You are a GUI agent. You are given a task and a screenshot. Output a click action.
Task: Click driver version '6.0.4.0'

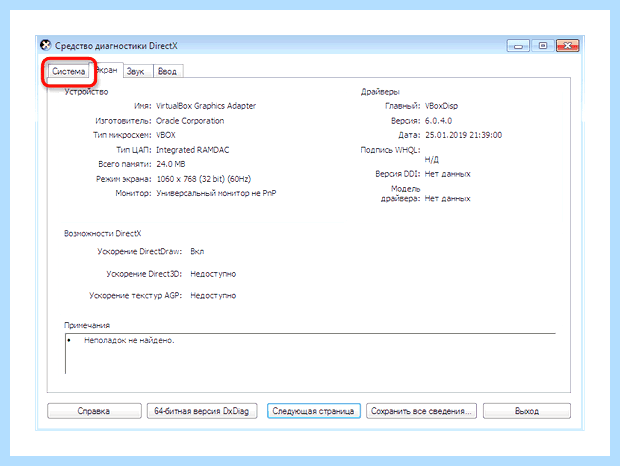pyautogui.click(x=438, y=121)
